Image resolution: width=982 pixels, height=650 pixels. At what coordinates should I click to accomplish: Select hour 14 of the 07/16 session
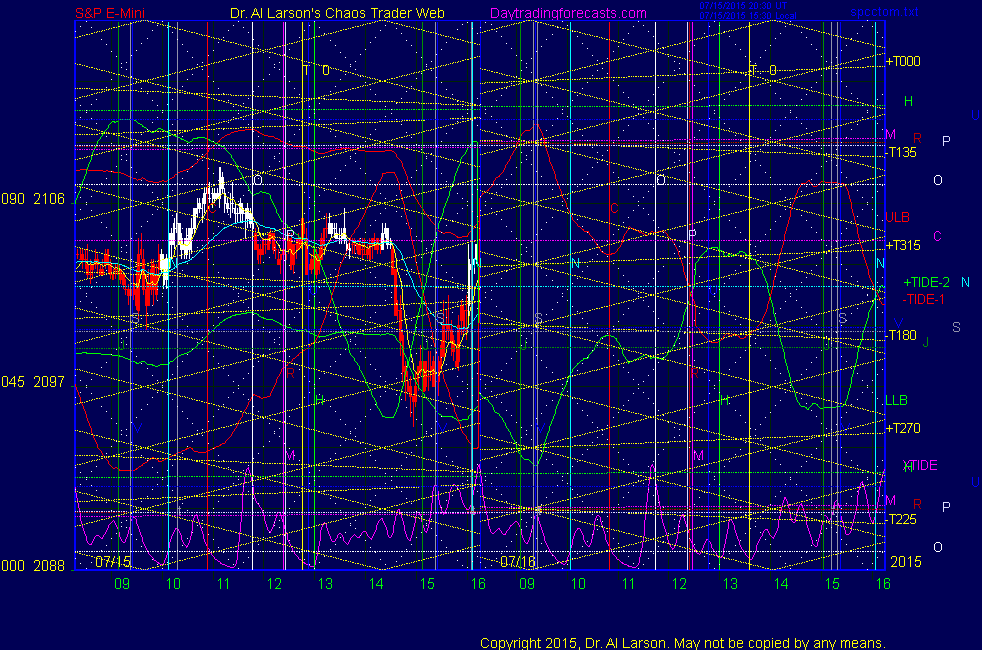click(x=781, y=584)
